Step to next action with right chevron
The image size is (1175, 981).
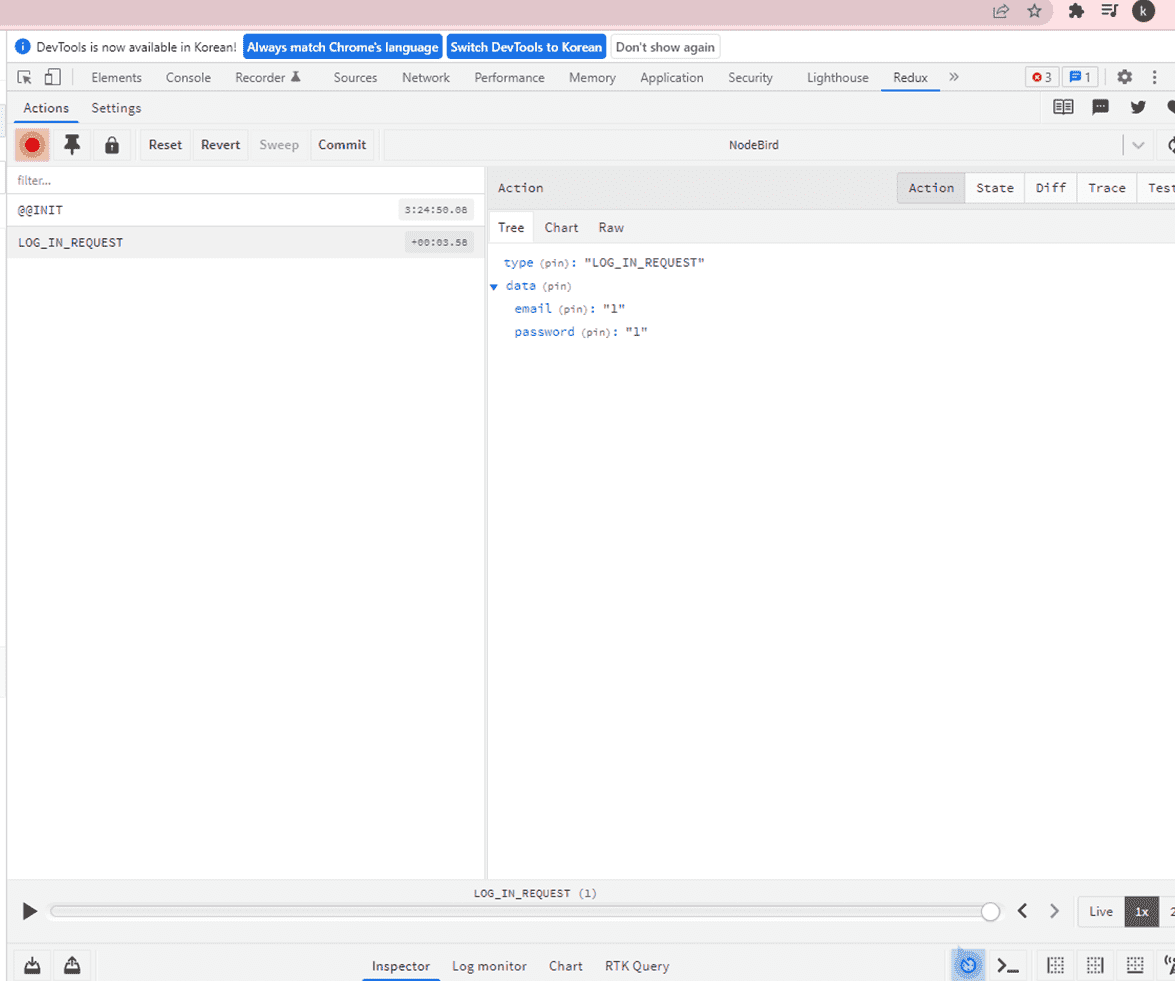1054,911
